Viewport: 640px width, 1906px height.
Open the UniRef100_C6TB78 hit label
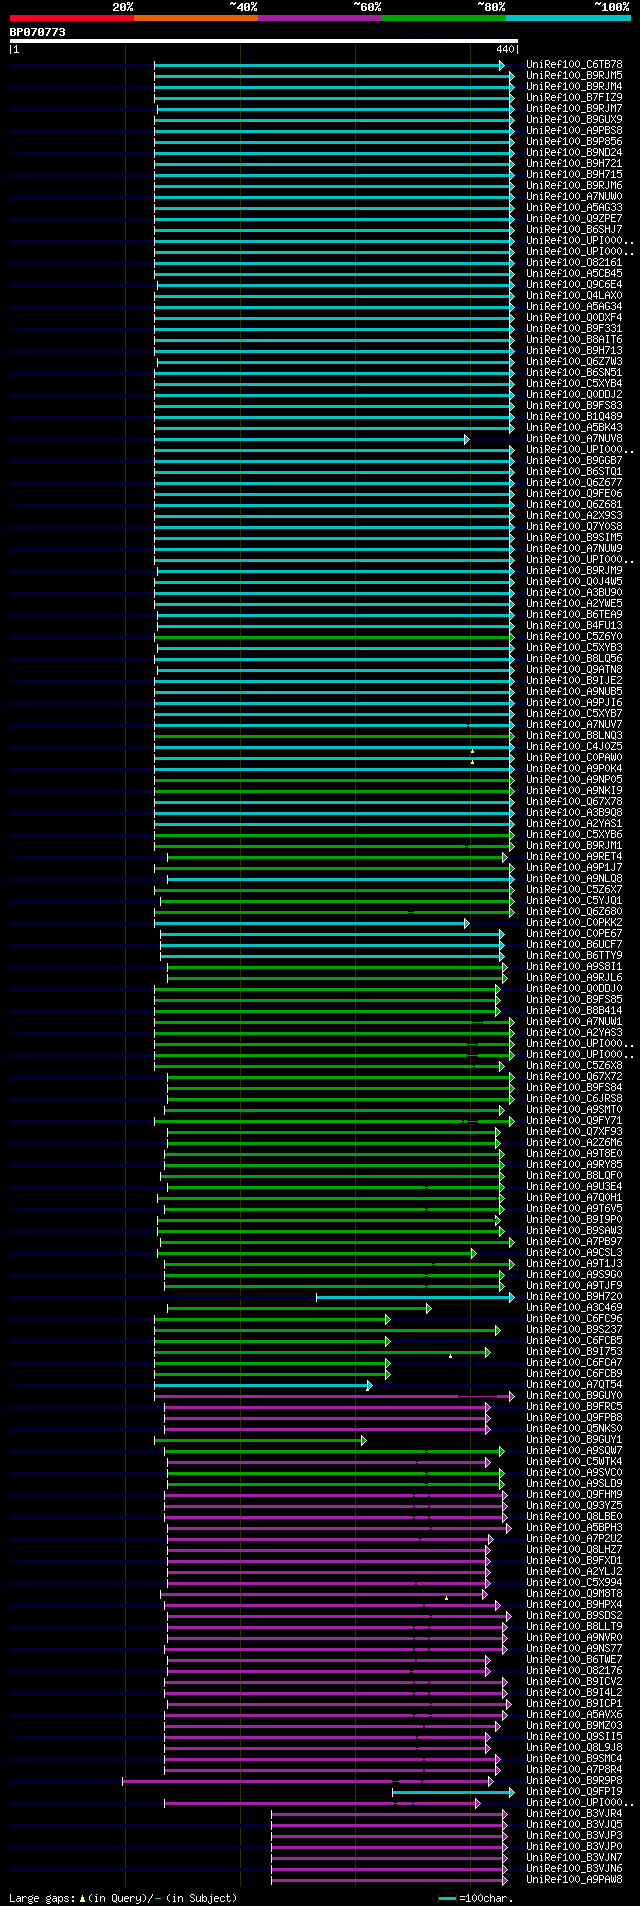tap(574, 65)
